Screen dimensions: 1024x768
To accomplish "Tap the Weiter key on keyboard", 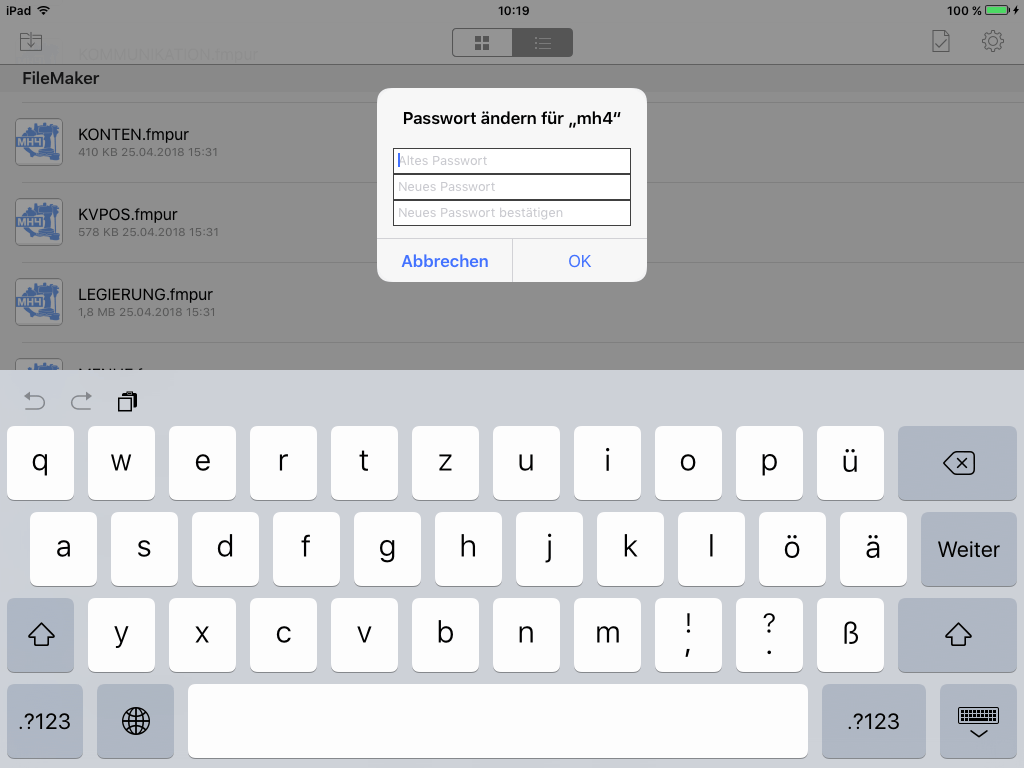I will [x=968, y=549].
